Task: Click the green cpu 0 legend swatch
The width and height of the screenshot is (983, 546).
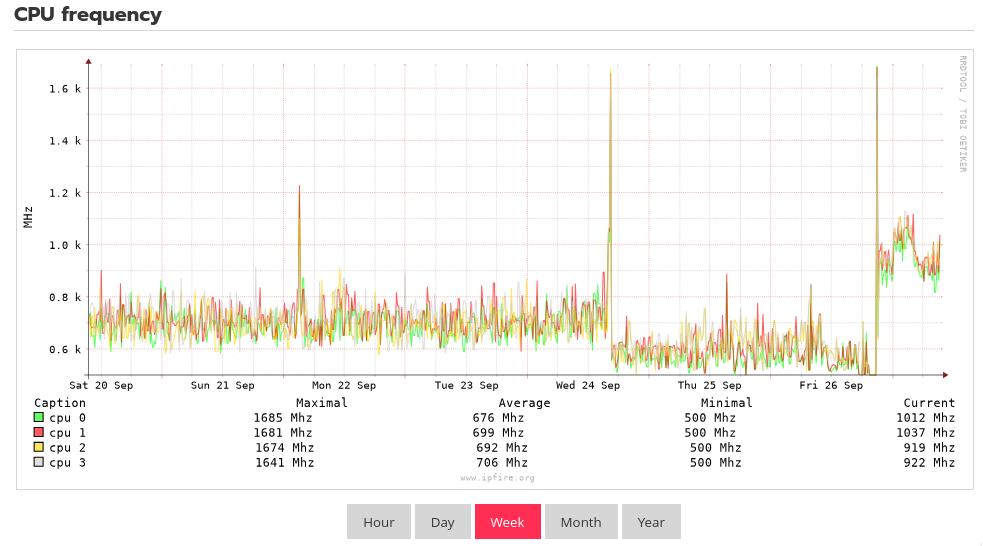Action: 39,418
